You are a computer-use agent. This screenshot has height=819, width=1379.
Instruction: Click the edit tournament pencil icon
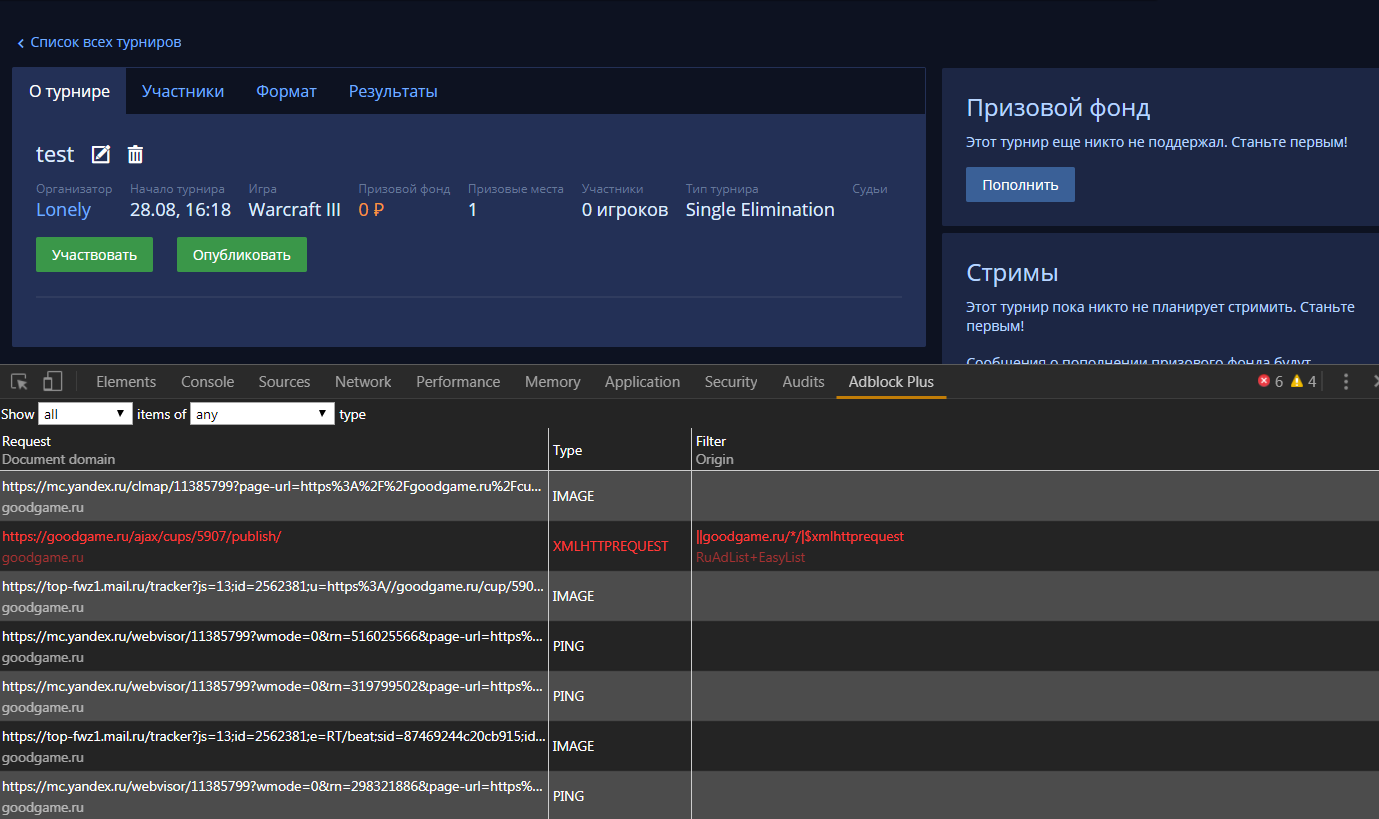101,154
